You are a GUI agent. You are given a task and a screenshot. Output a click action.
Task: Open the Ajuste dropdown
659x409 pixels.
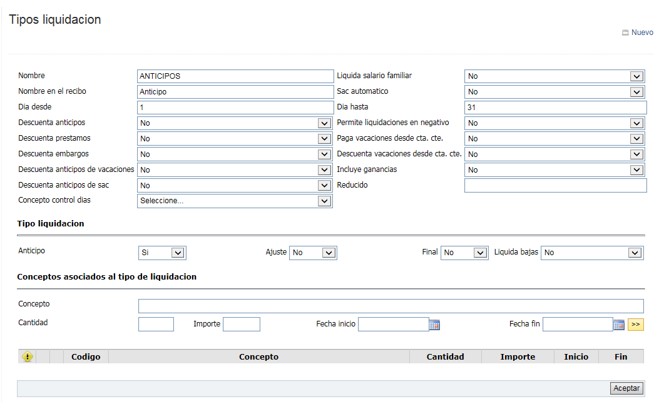313,254
